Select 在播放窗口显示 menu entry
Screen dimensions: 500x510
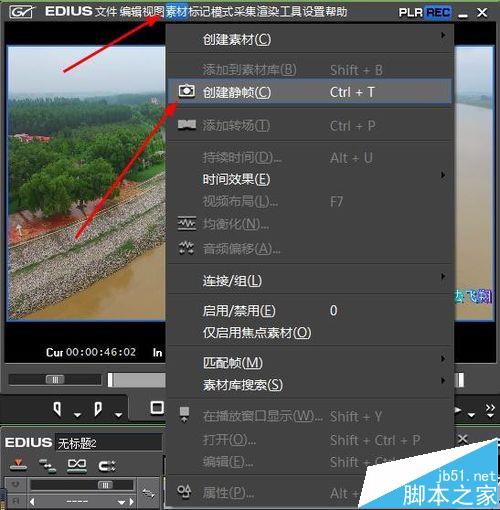point(309,416)
